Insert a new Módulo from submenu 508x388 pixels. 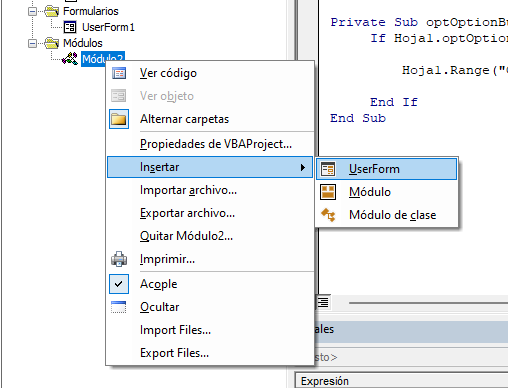(387, 192)
